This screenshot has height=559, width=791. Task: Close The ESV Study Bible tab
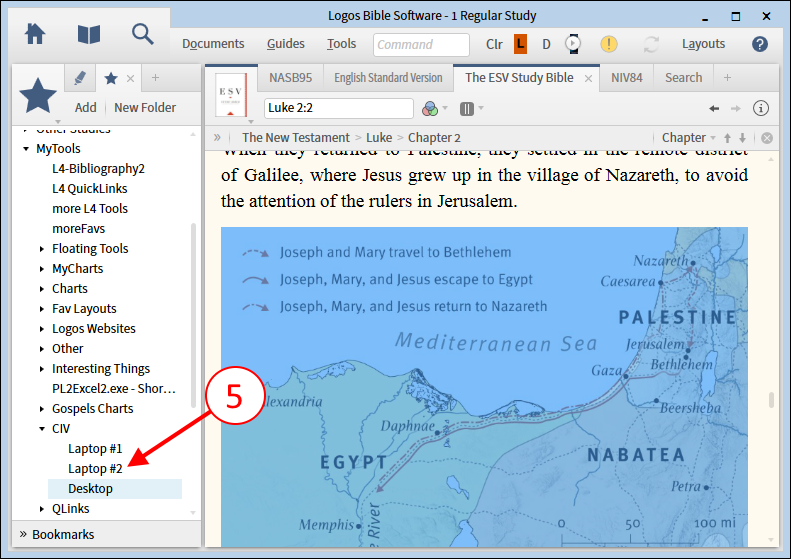588,79
